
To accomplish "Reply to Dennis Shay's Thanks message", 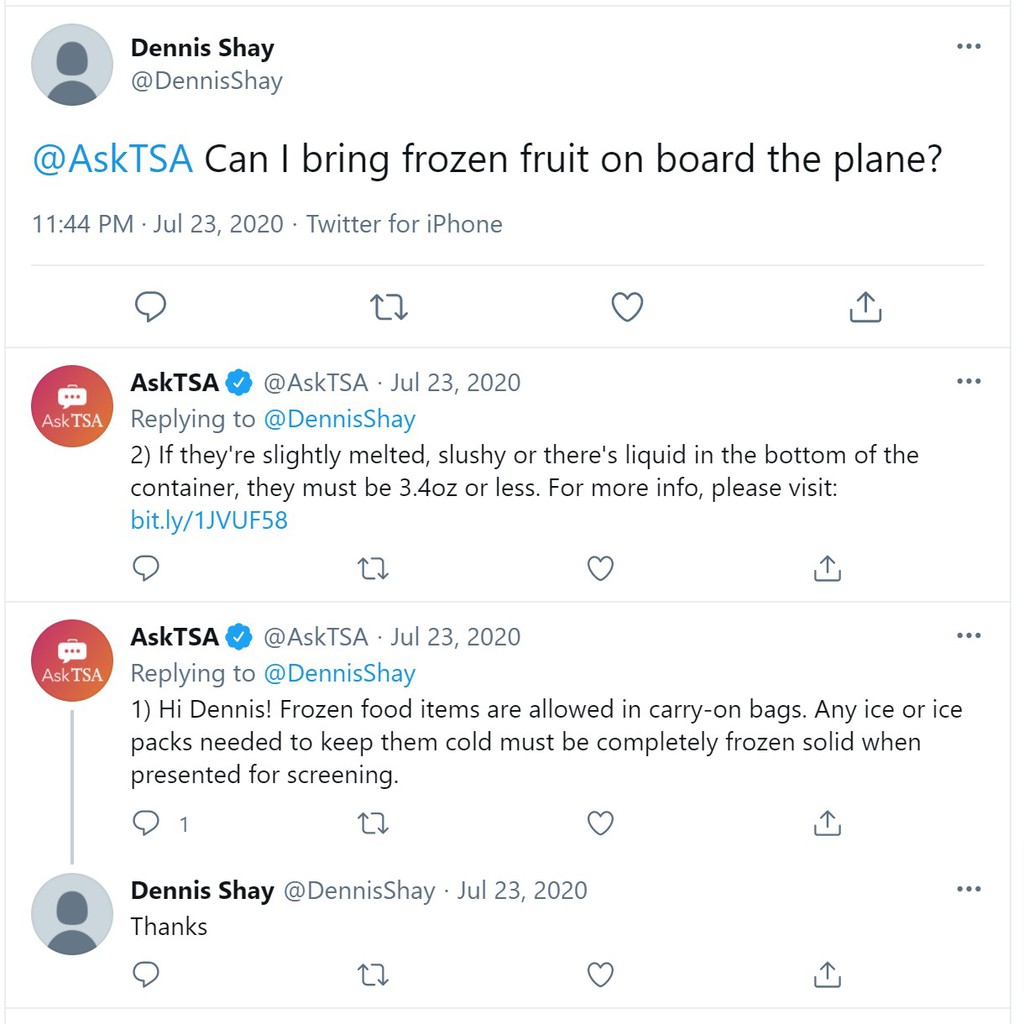I will [x=146, y=974].
